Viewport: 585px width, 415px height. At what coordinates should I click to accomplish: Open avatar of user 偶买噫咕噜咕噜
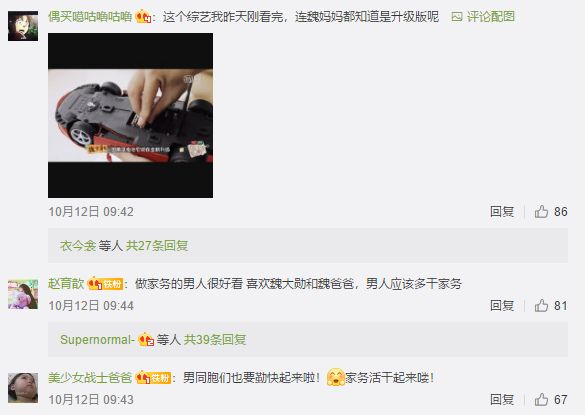(23, 26)
